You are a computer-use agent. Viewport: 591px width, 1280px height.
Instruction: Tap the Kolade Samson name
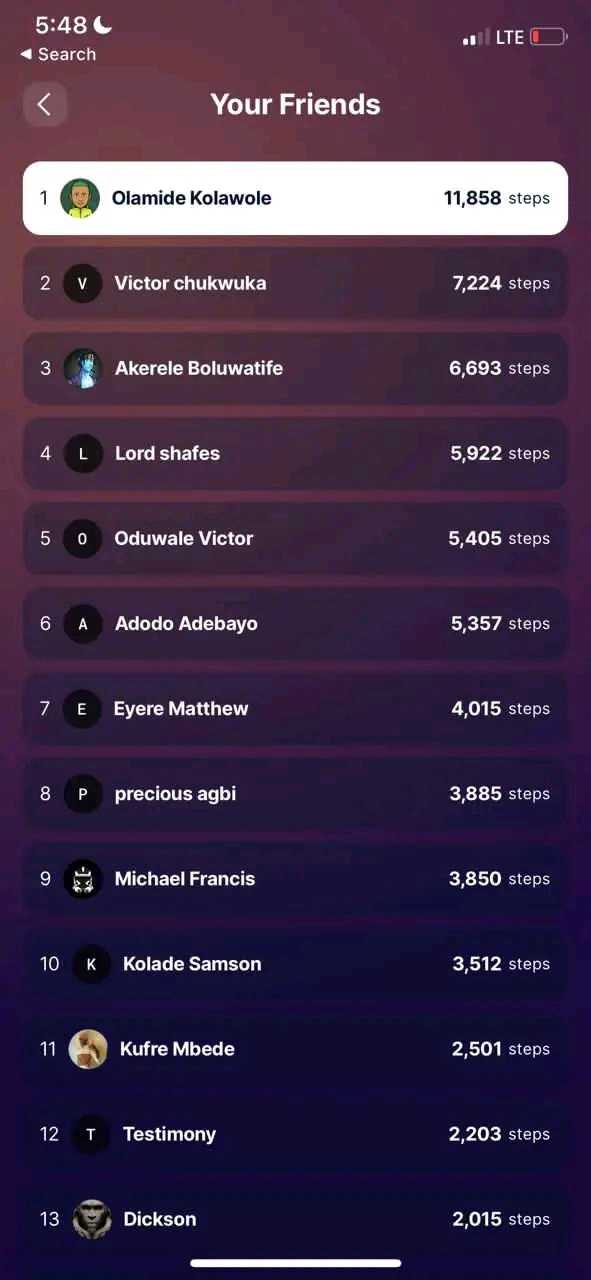pos(192,964)
